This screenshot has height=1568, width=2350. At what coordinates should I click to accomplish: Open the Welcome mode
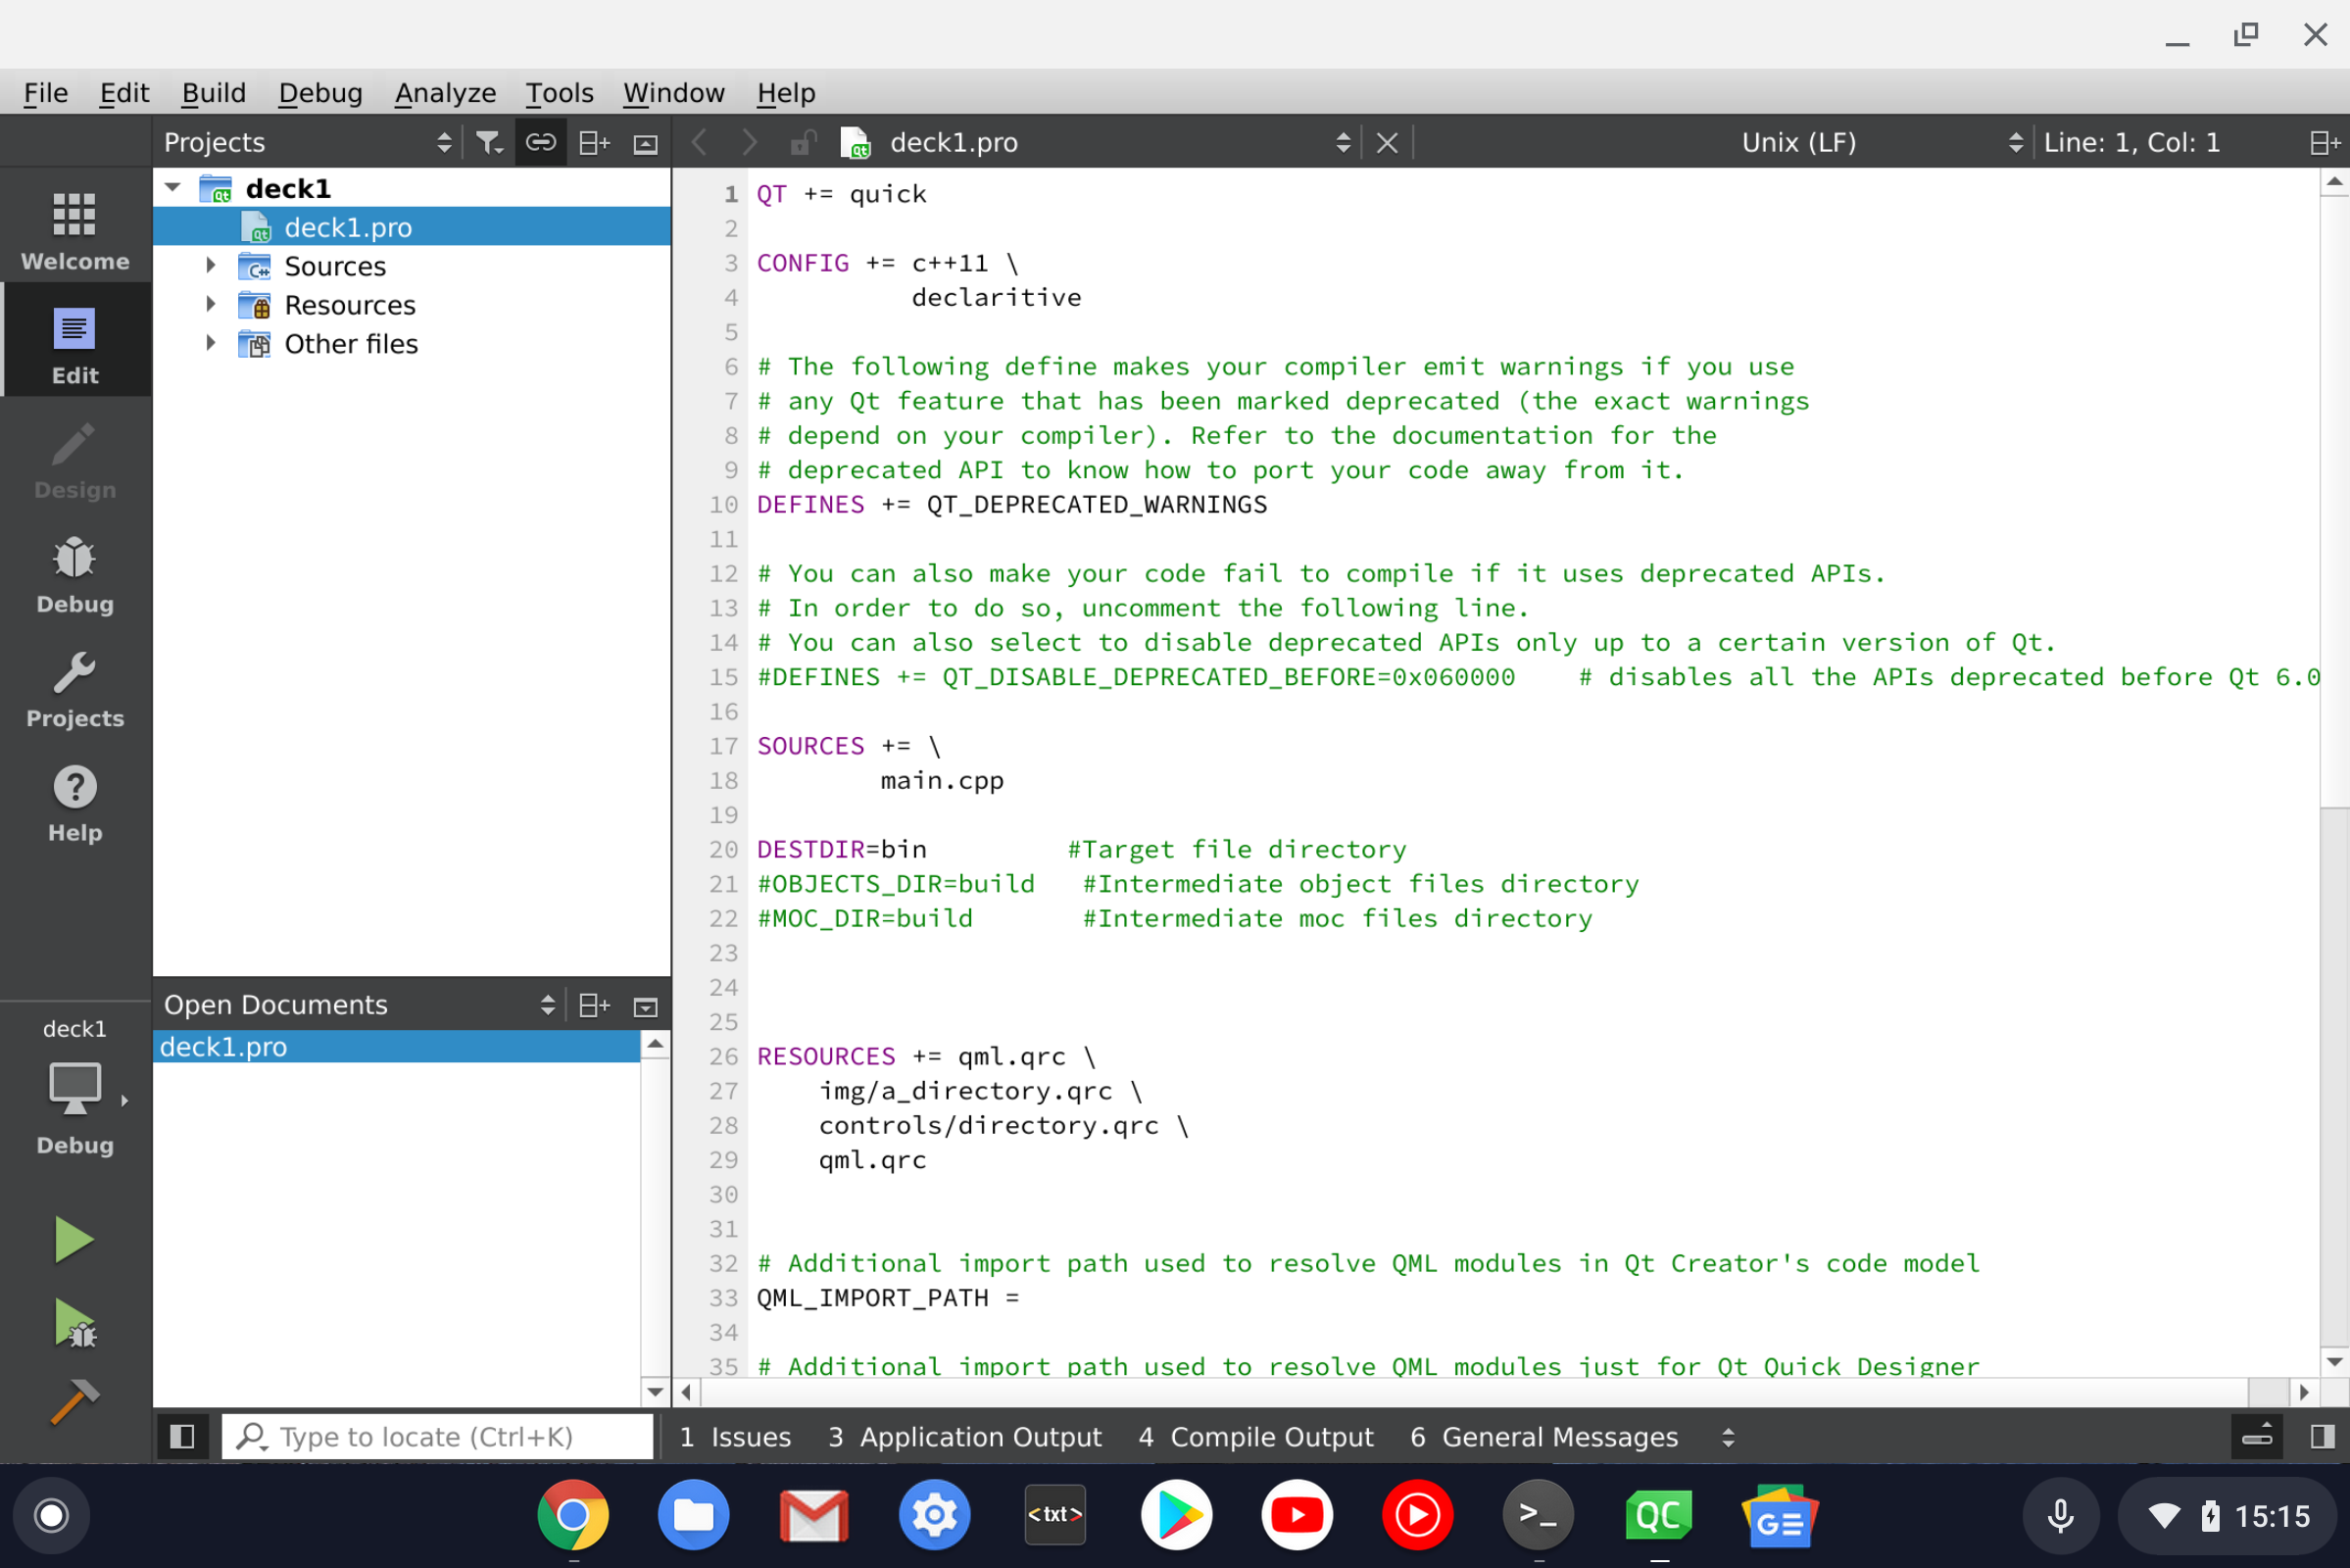click(x=74, y=231)
